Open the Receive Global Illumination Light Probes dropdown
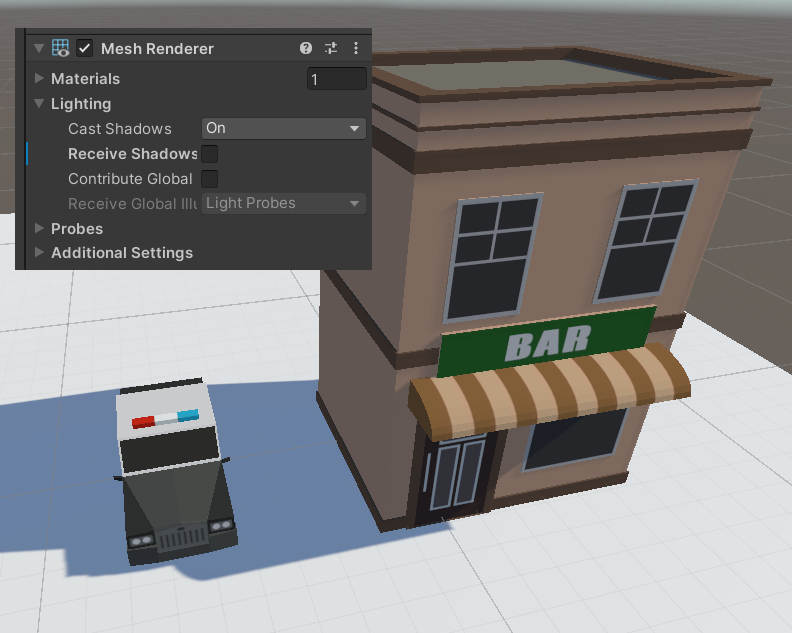 pos(284,203)
